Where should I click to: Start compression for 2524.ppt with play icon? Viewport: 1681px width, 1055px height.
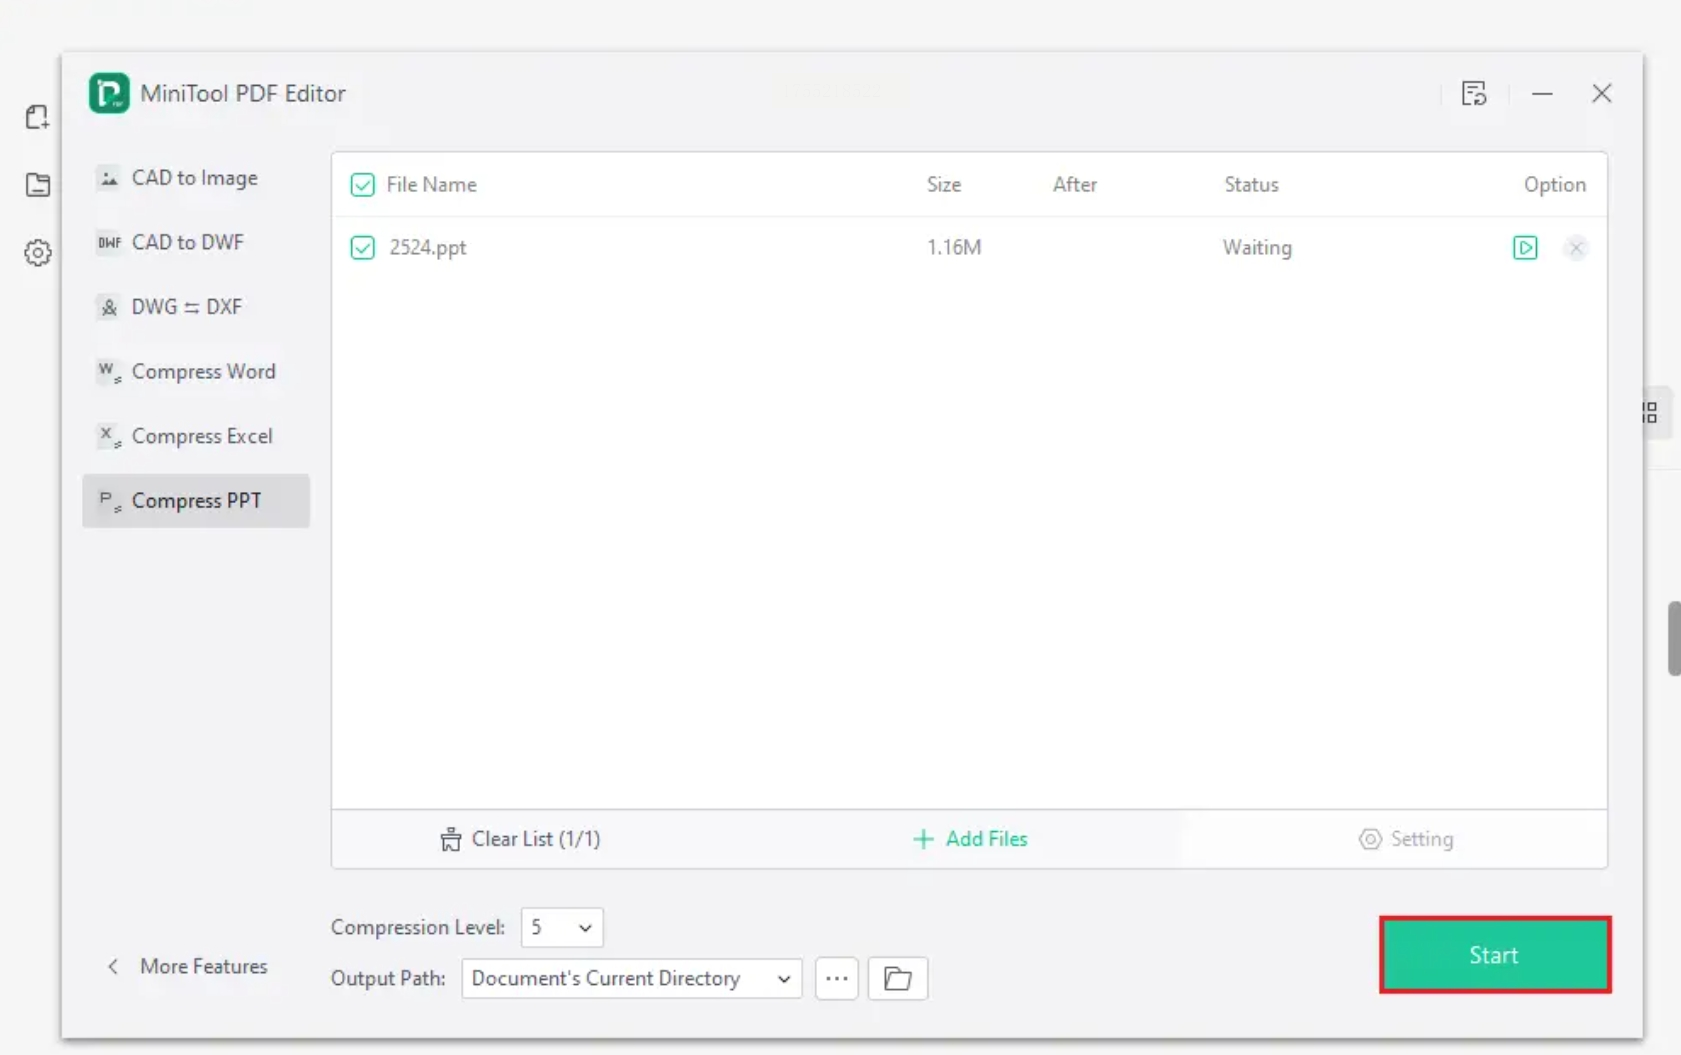(1525, 248)
